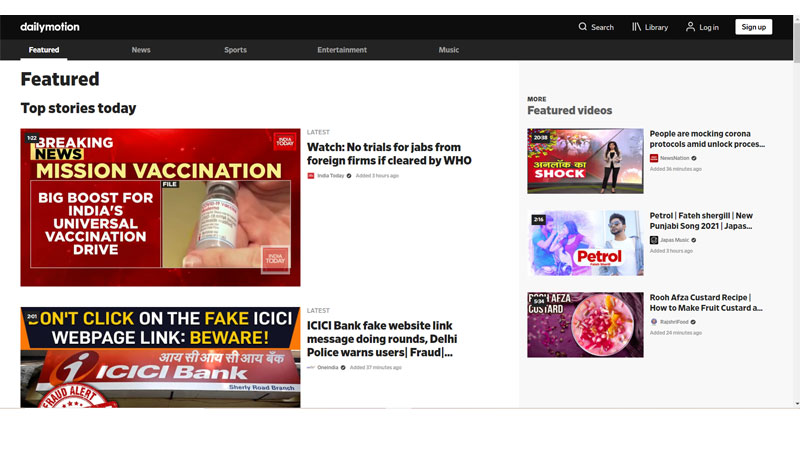800x450 pixels.
Task: Click the Library label in header
Action: point(656,28)
